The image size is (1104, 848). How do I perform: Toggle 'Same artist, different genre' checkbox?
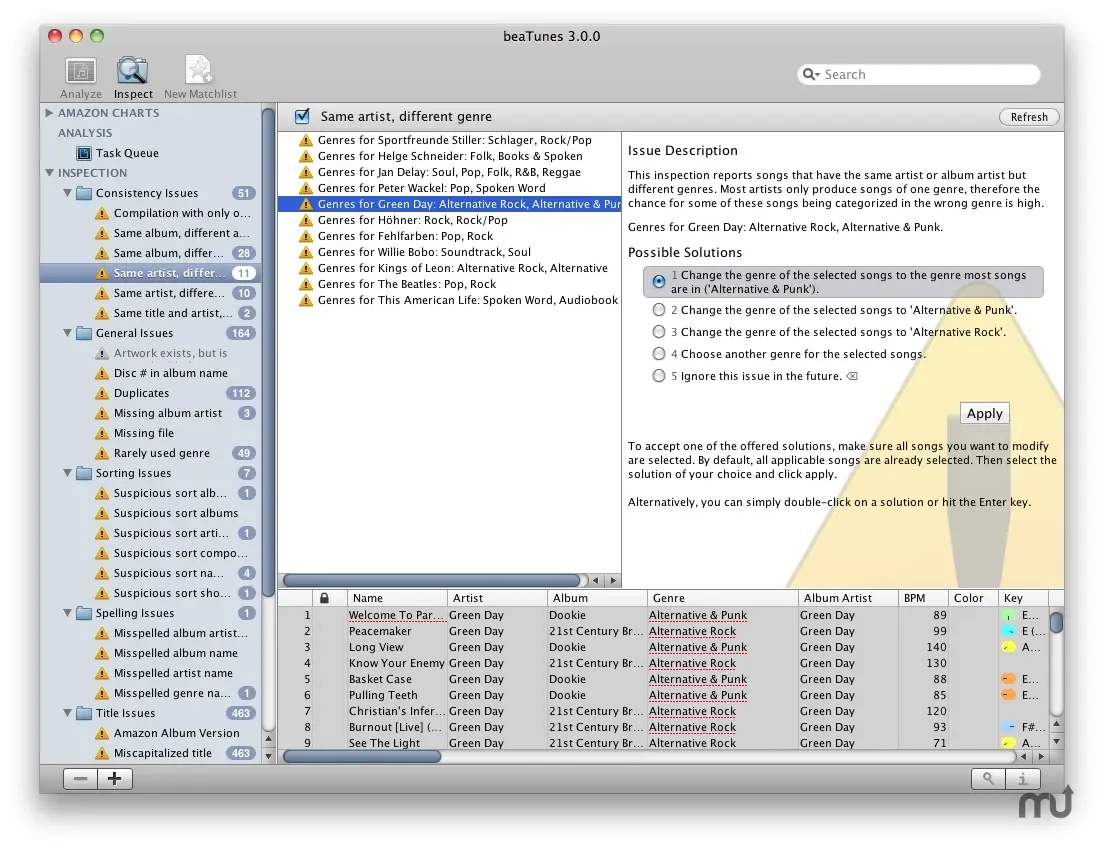[x=302, y=116]
